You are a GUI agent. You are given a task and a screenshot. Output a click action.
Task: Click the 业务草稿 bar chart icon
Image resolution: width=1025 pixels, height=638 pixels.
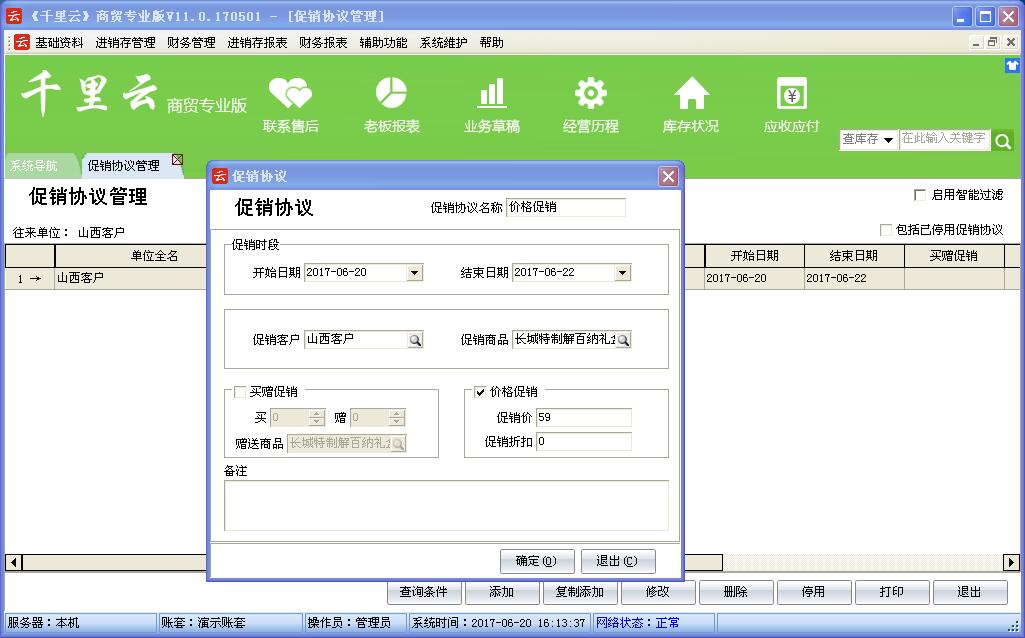pos(491,94)
